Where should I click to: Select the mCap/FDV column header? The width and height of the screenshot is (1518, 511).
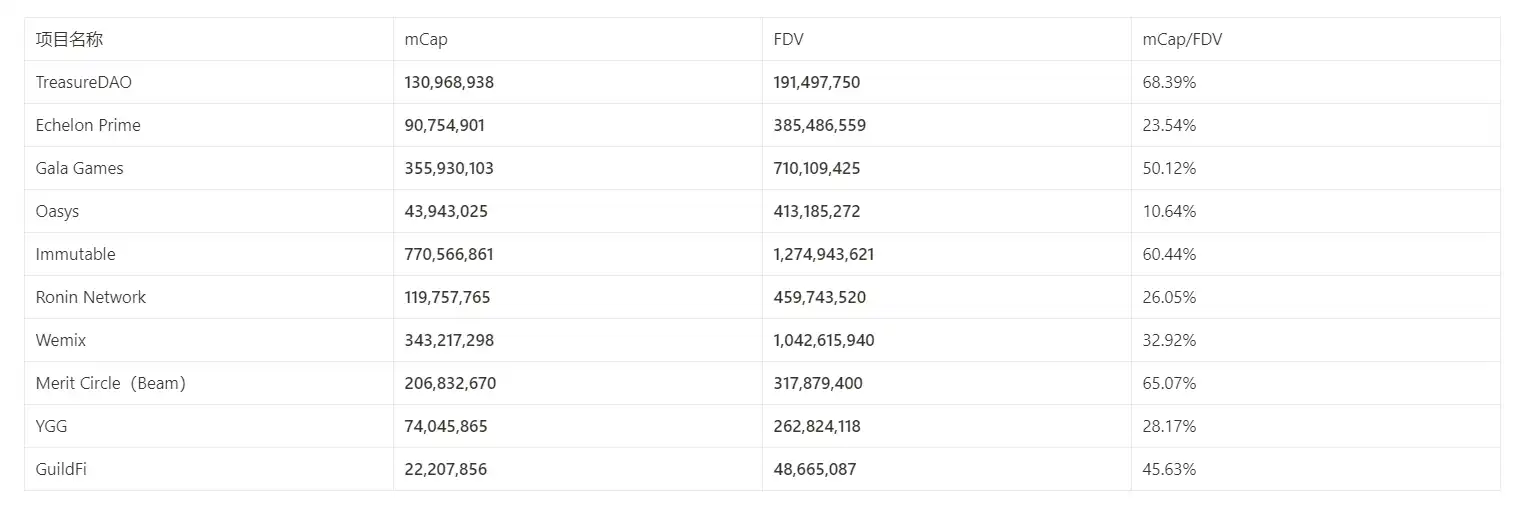click(x=1182, y=40)
